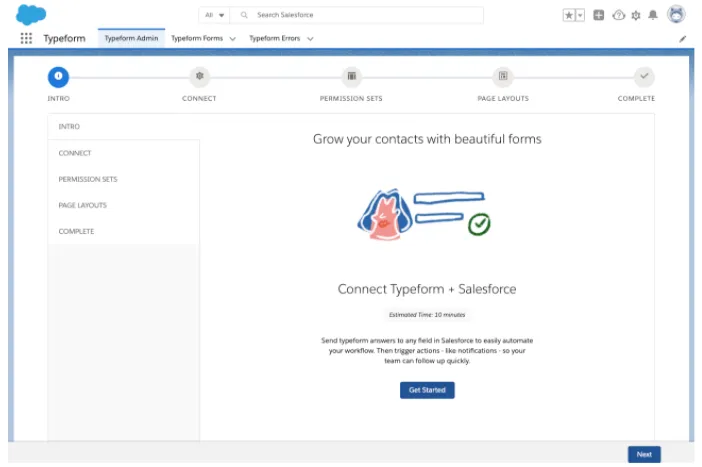Click the PAGE LAYOUTS progress label

pos(503,99)
